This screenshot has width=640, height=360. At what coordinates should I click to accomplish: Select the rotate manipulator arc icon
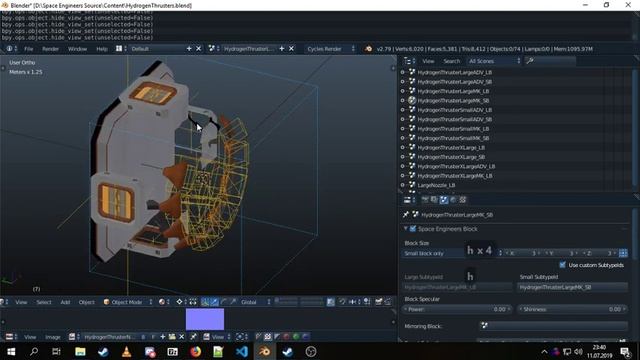click(x=224, y=302)
